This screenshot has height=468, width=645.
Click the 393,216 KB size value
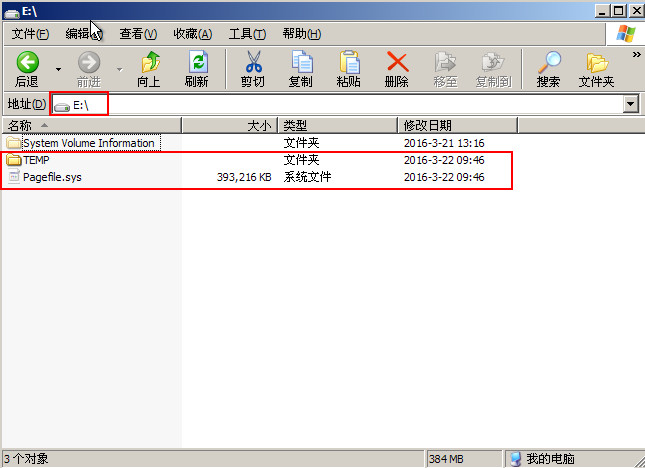pyautogui.click(x=244, y=177)
